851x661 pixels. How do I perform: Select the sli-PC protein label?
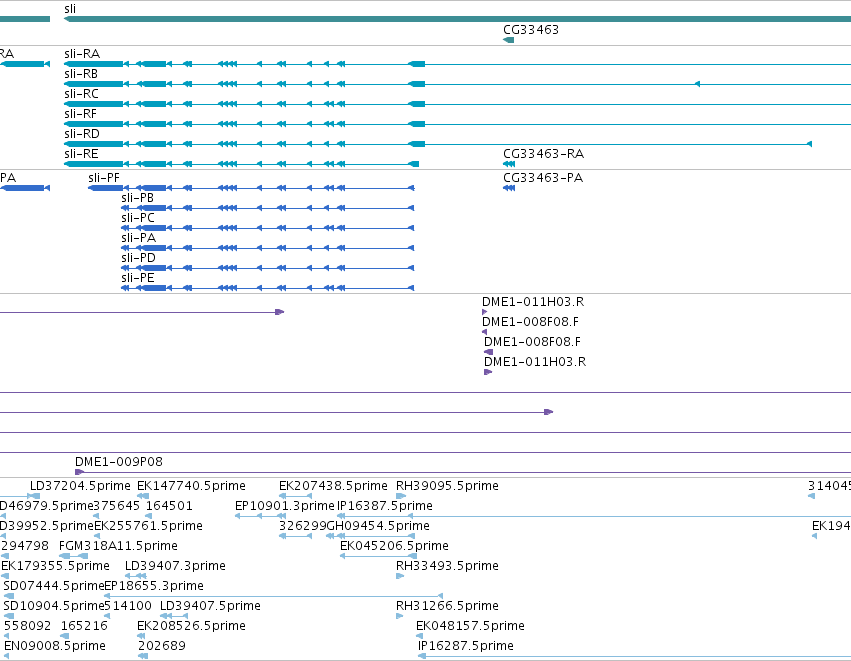138,218
